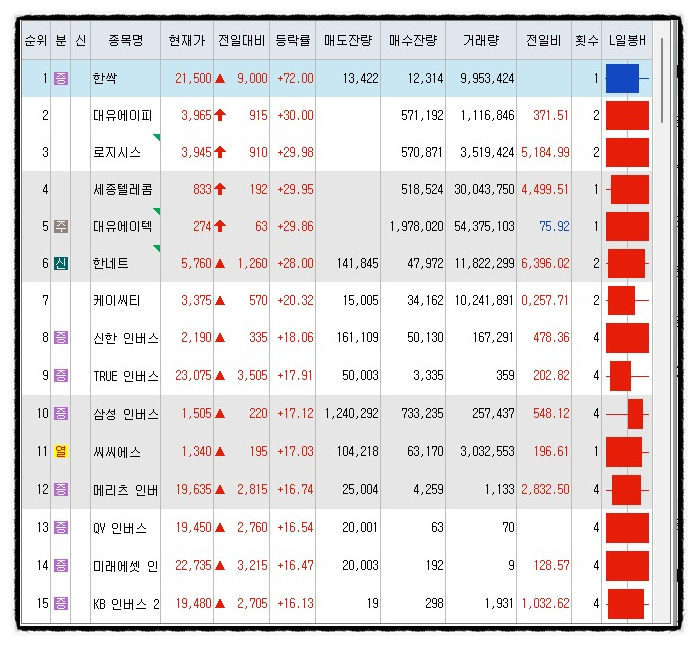
Task: Sort by the 종목명 column header
Action: 126,41
